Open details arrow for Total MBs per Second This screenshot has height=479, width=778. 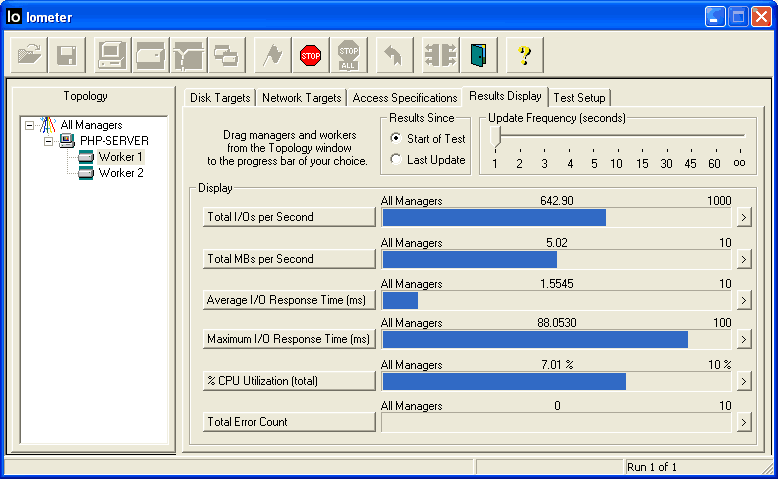(x=743, y=259)
